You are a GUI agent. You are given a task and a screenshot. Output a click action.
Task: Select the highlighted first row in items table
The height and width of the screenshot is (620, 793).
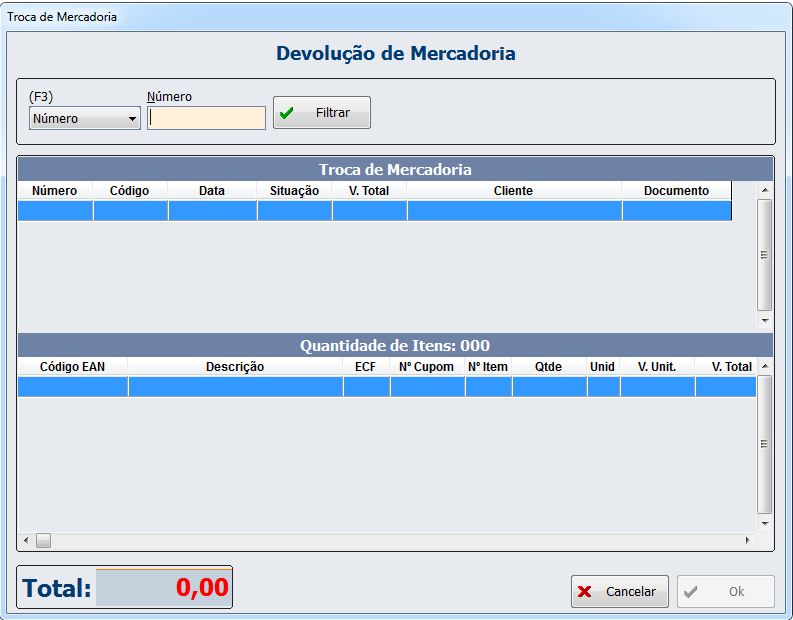tap(386, 387)
